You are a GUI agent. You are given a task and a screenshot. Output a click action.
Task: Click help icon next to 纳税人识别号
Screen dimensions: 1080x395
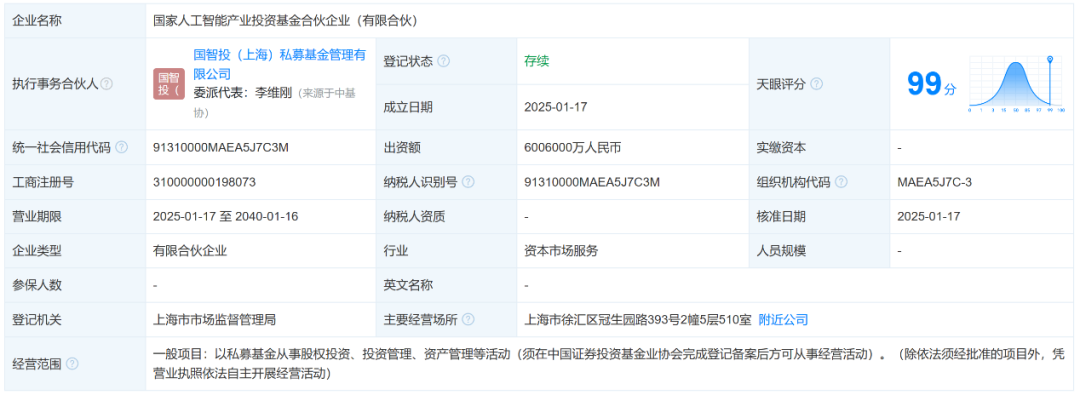(x=468, y=182)
